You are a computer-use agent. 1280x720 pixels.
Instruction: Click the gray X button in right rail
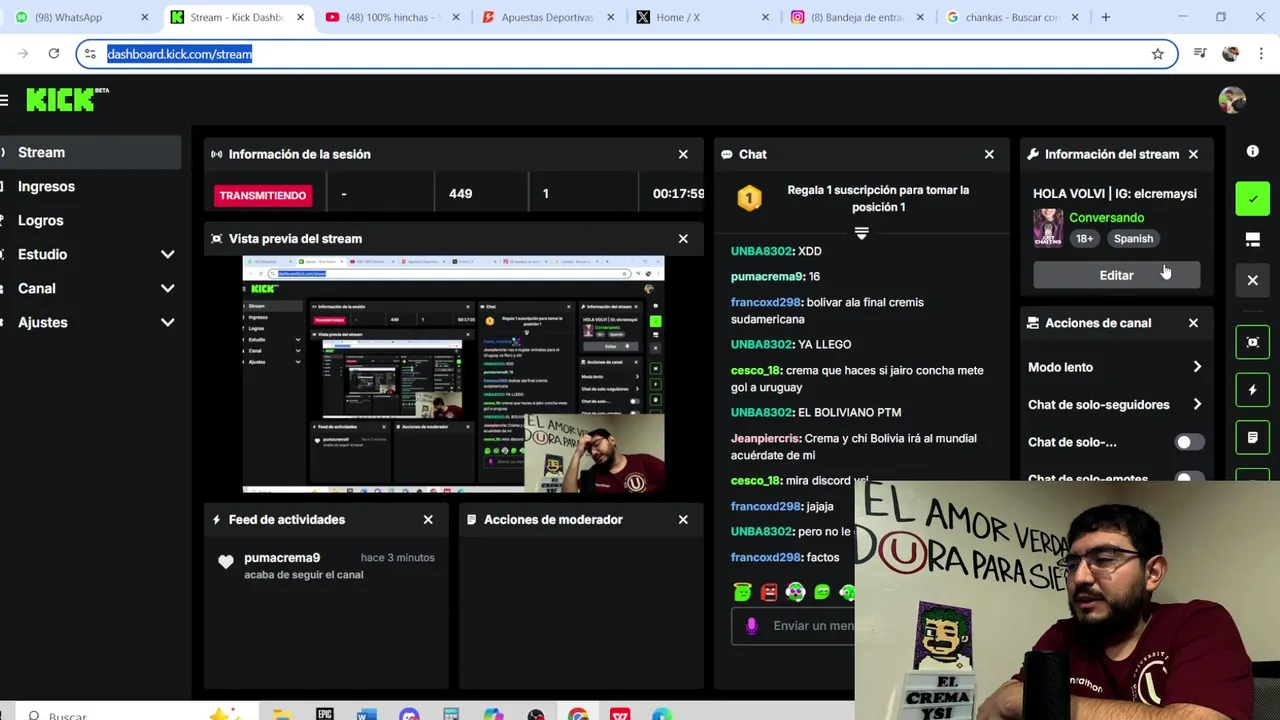click(x=1252, y=281)
